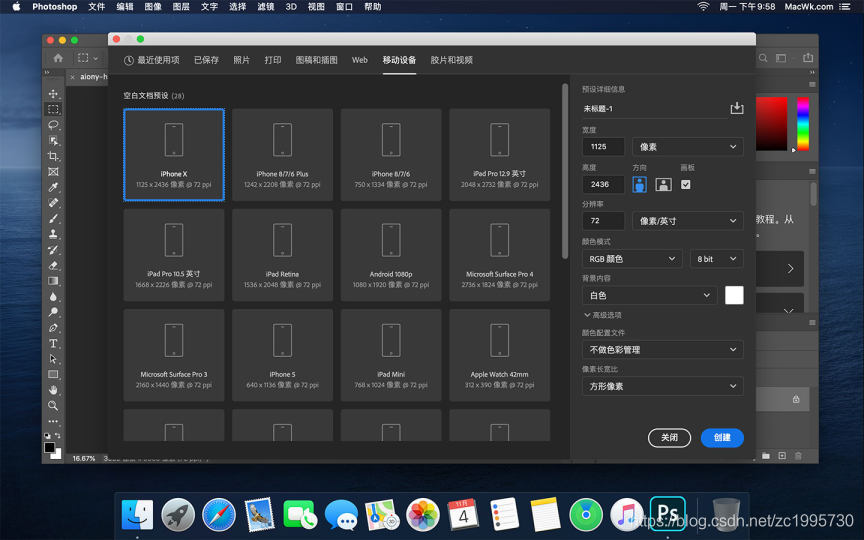Switch to the 图稿和插图 tab
The image size is (864, 540).
316,60
